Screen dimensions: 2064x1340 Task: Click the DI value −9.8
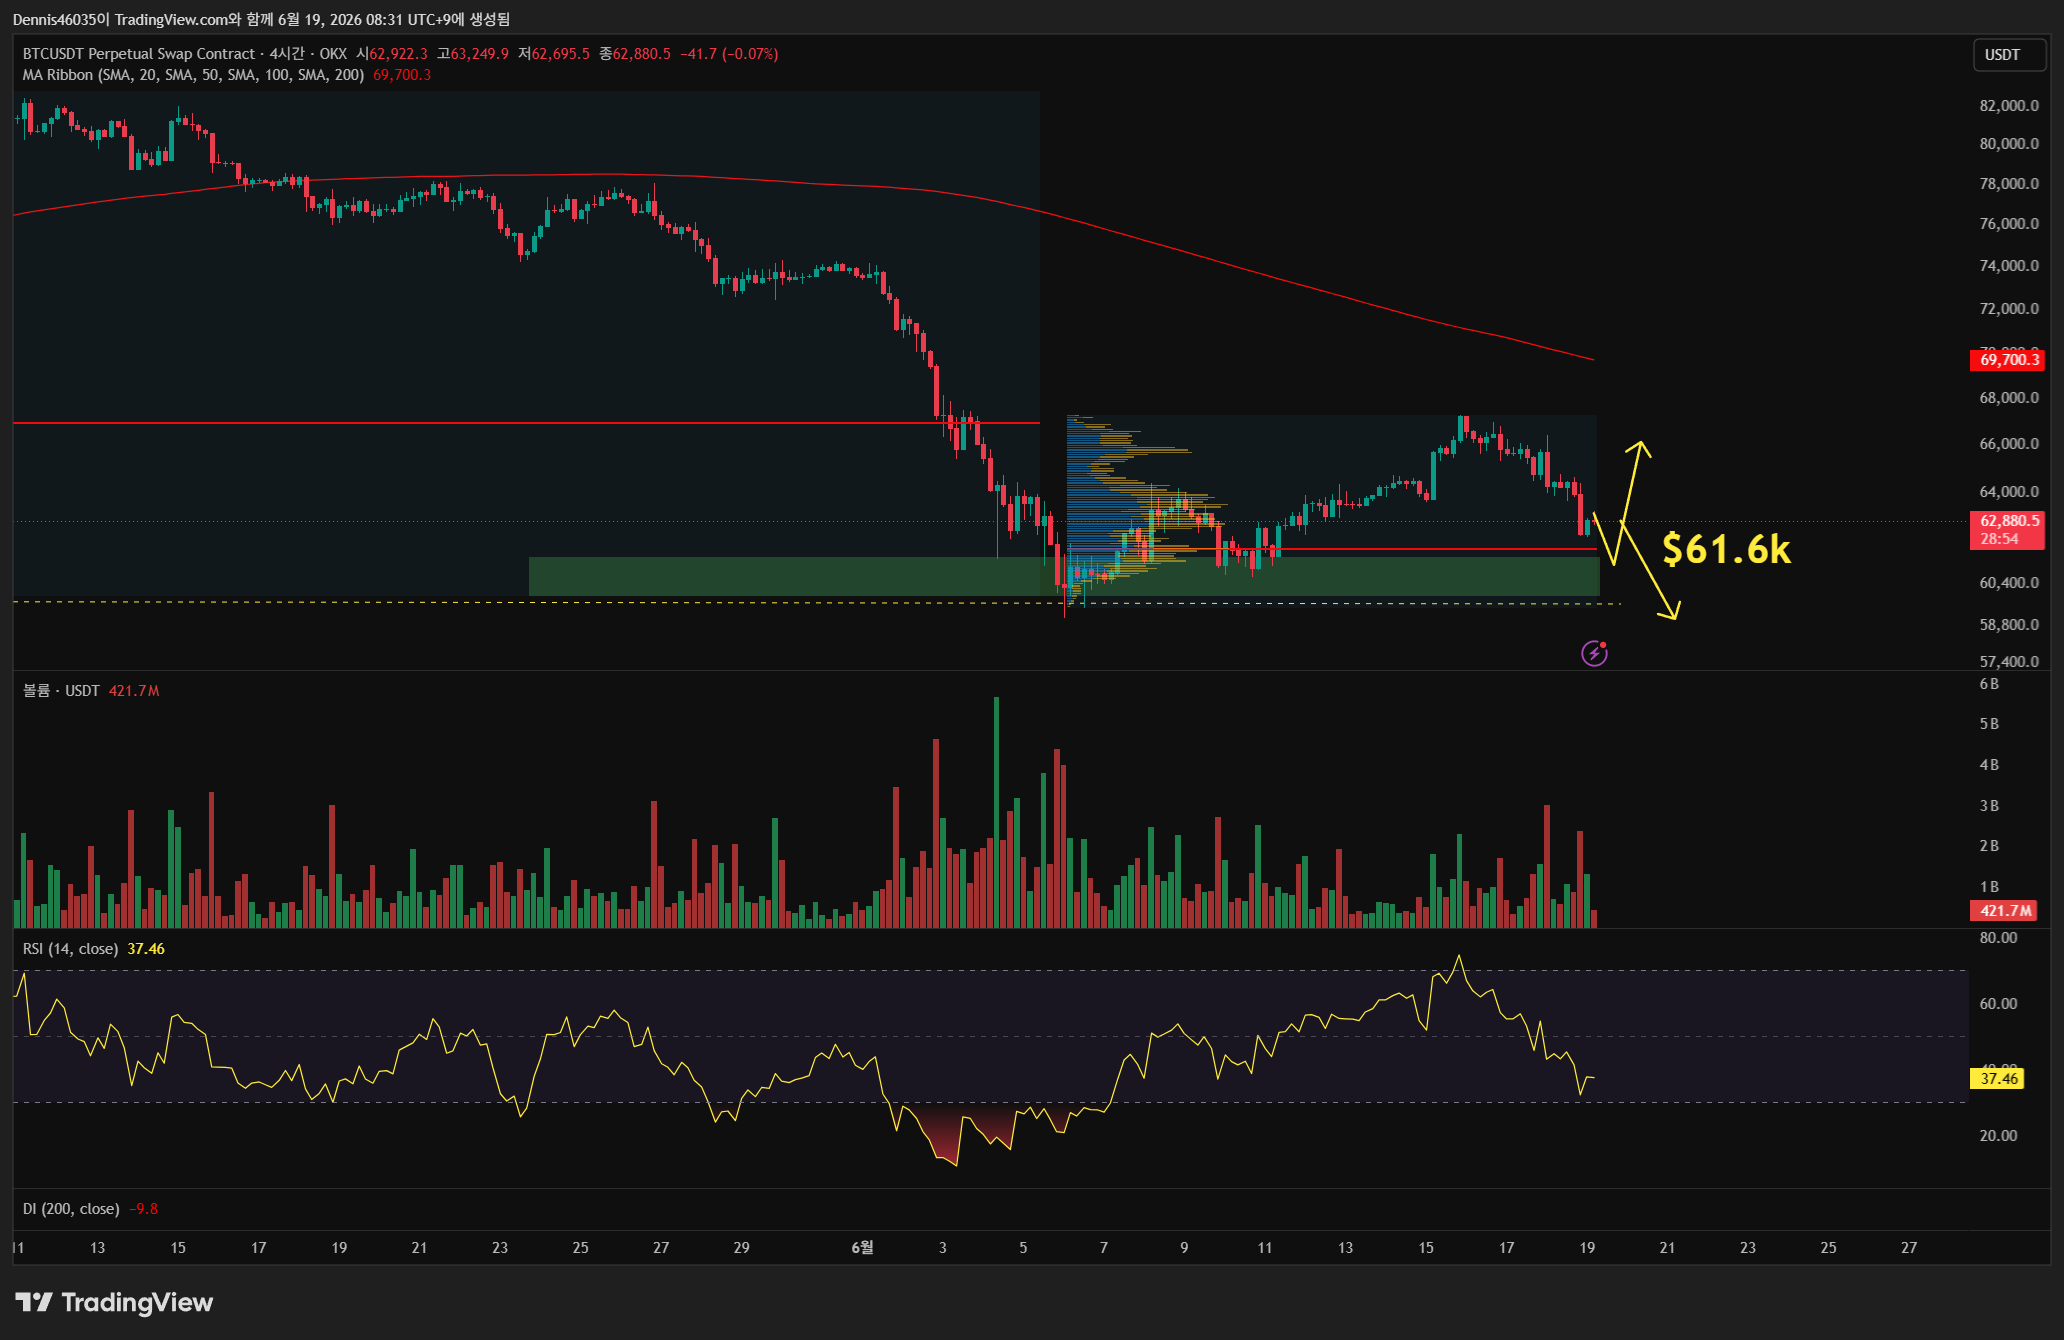pyautogui.click(x=144, y=1209)
